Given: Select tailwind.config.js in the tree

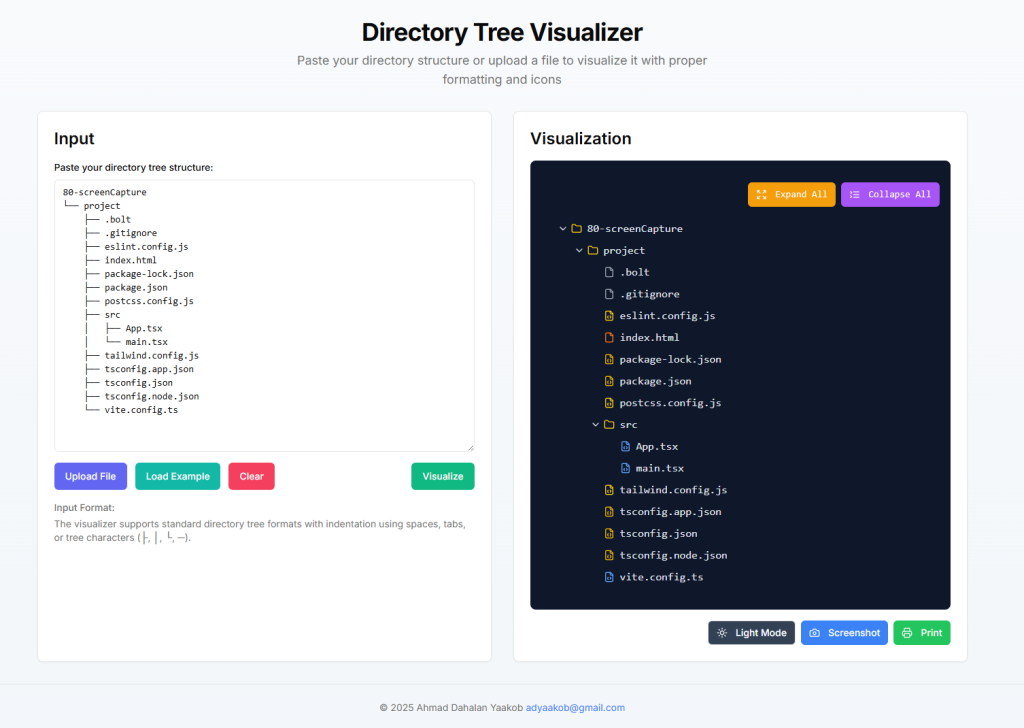Looking at the screenshot, I should click(x=672, y=490).
